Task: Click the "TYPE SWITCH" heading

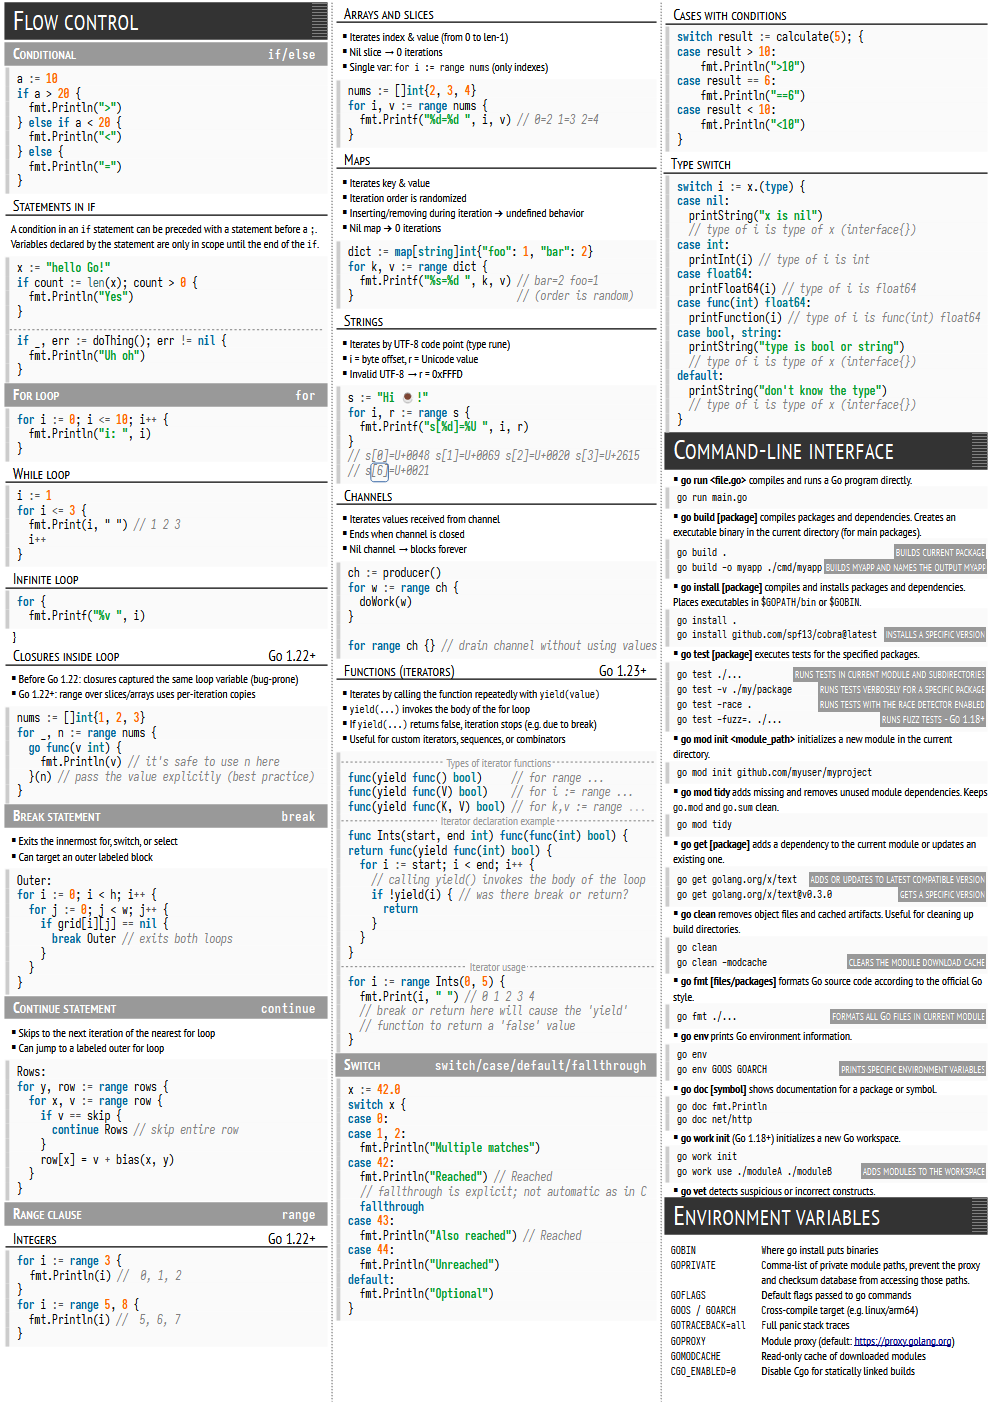Action: point(701,164)
